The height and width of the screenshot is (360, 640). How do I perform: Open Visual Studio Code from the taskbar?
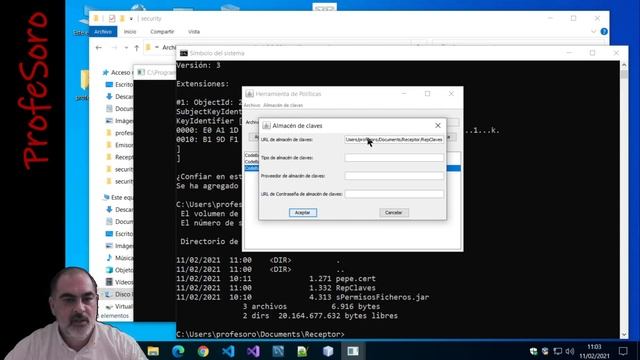point(228,351)
